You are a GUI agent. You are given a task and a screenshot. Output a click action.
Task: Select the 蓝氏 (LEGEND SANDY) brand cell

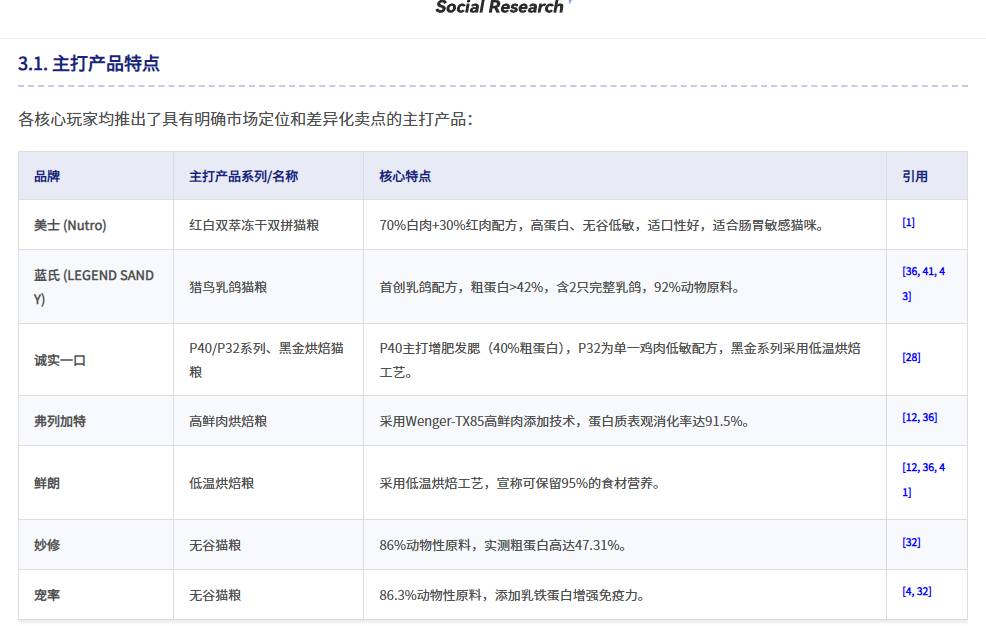(94, 287)
